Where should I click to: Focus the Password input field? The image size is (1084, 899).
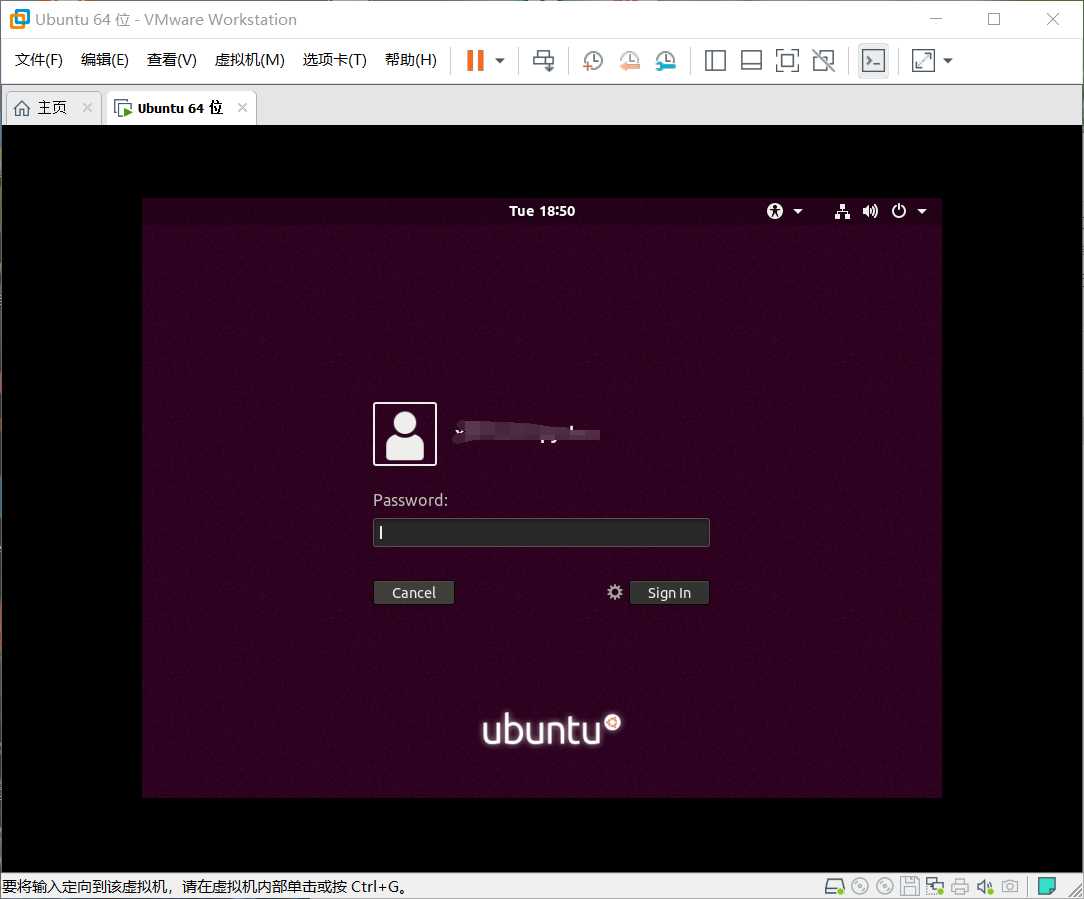(541, 532)
